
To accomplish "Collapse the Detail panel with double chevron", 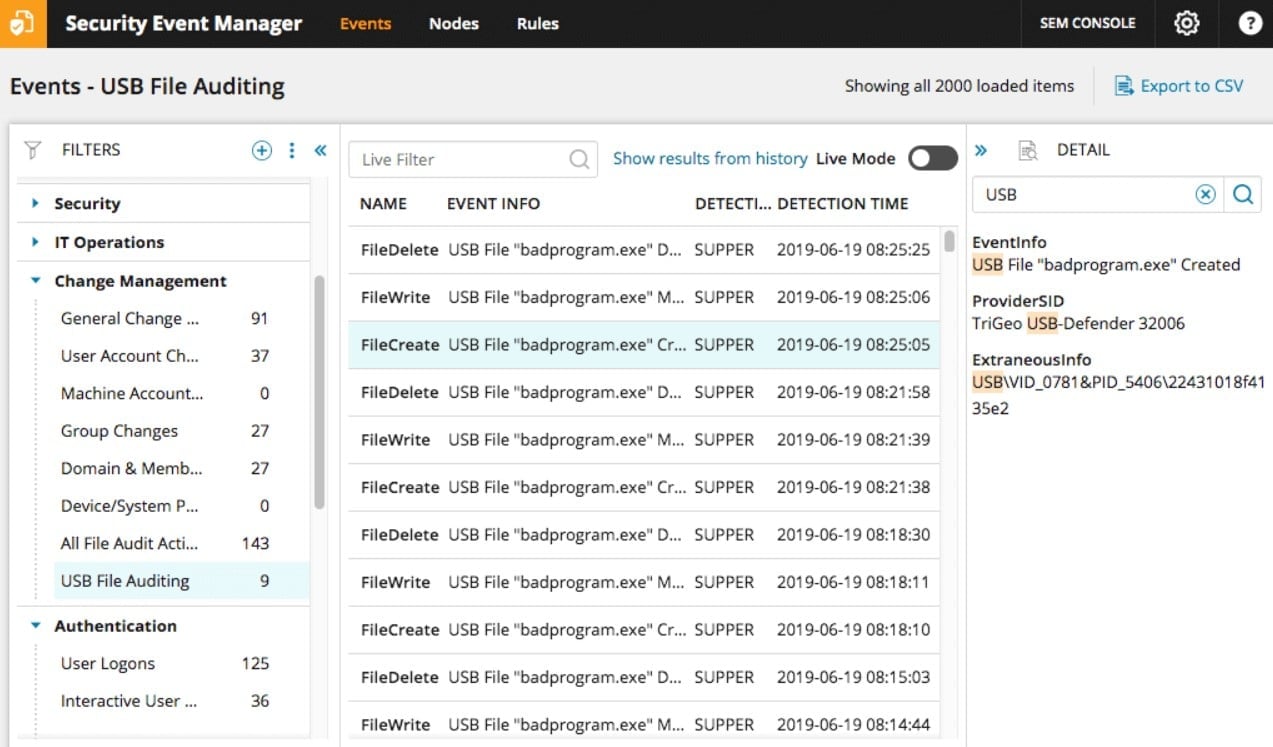I will (981, 150).
